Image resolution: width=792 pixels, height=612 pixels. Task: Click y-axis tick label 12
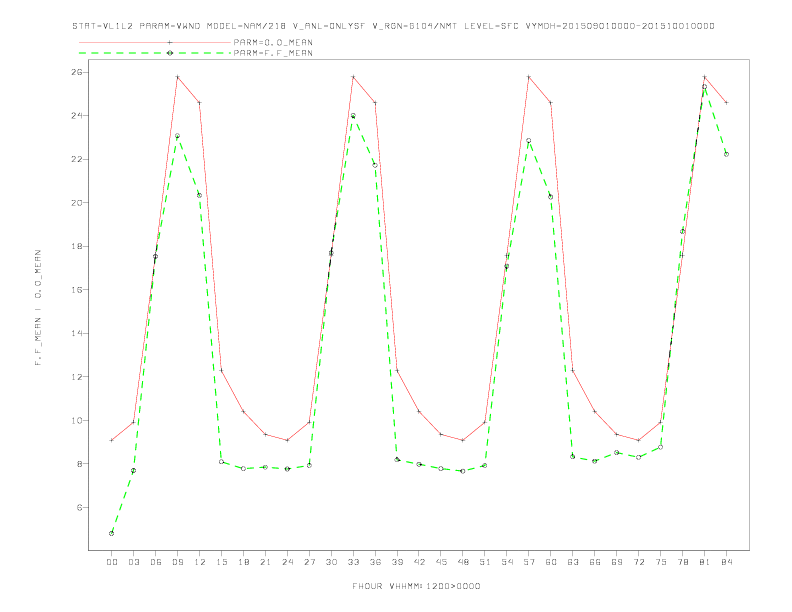point(79,377)
